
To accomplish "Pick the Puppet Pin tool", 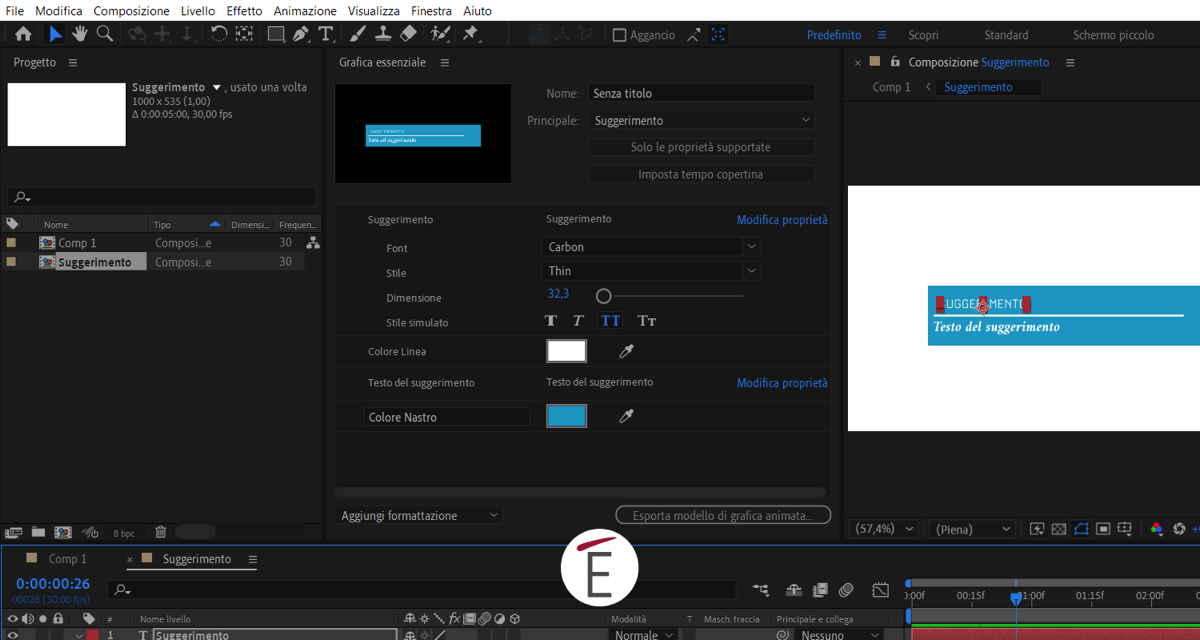I will pos(471,34).
